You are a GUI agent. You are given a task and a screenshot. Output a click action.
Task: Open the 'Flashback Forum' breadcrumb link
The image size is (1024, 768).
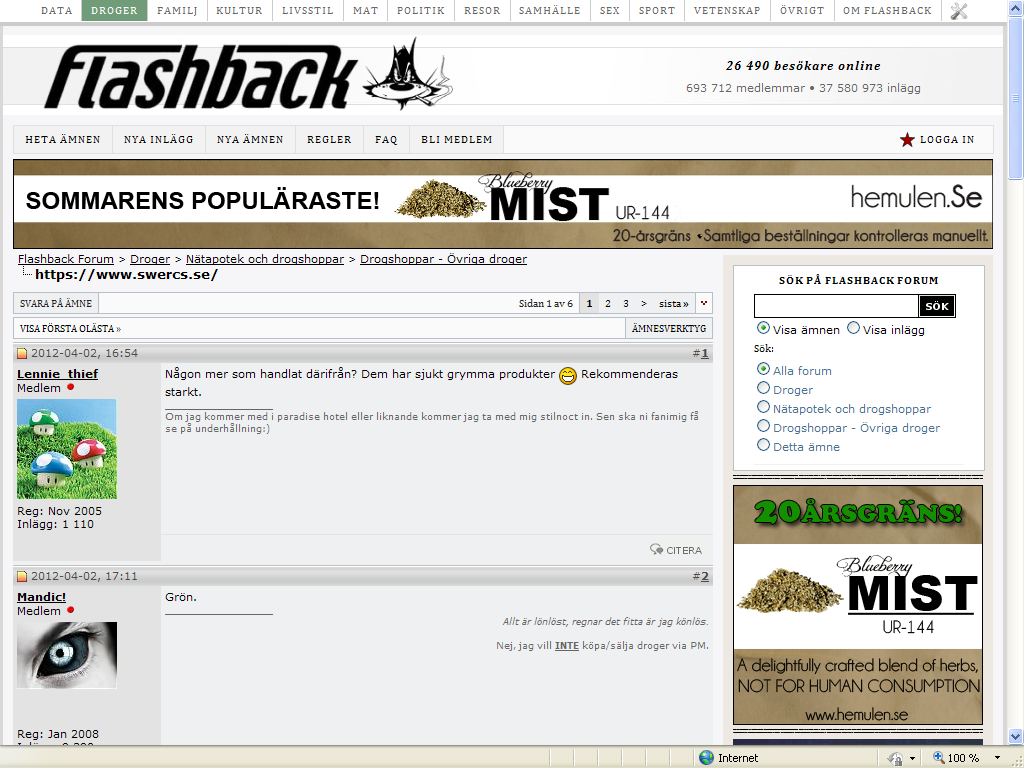[66, 259]
